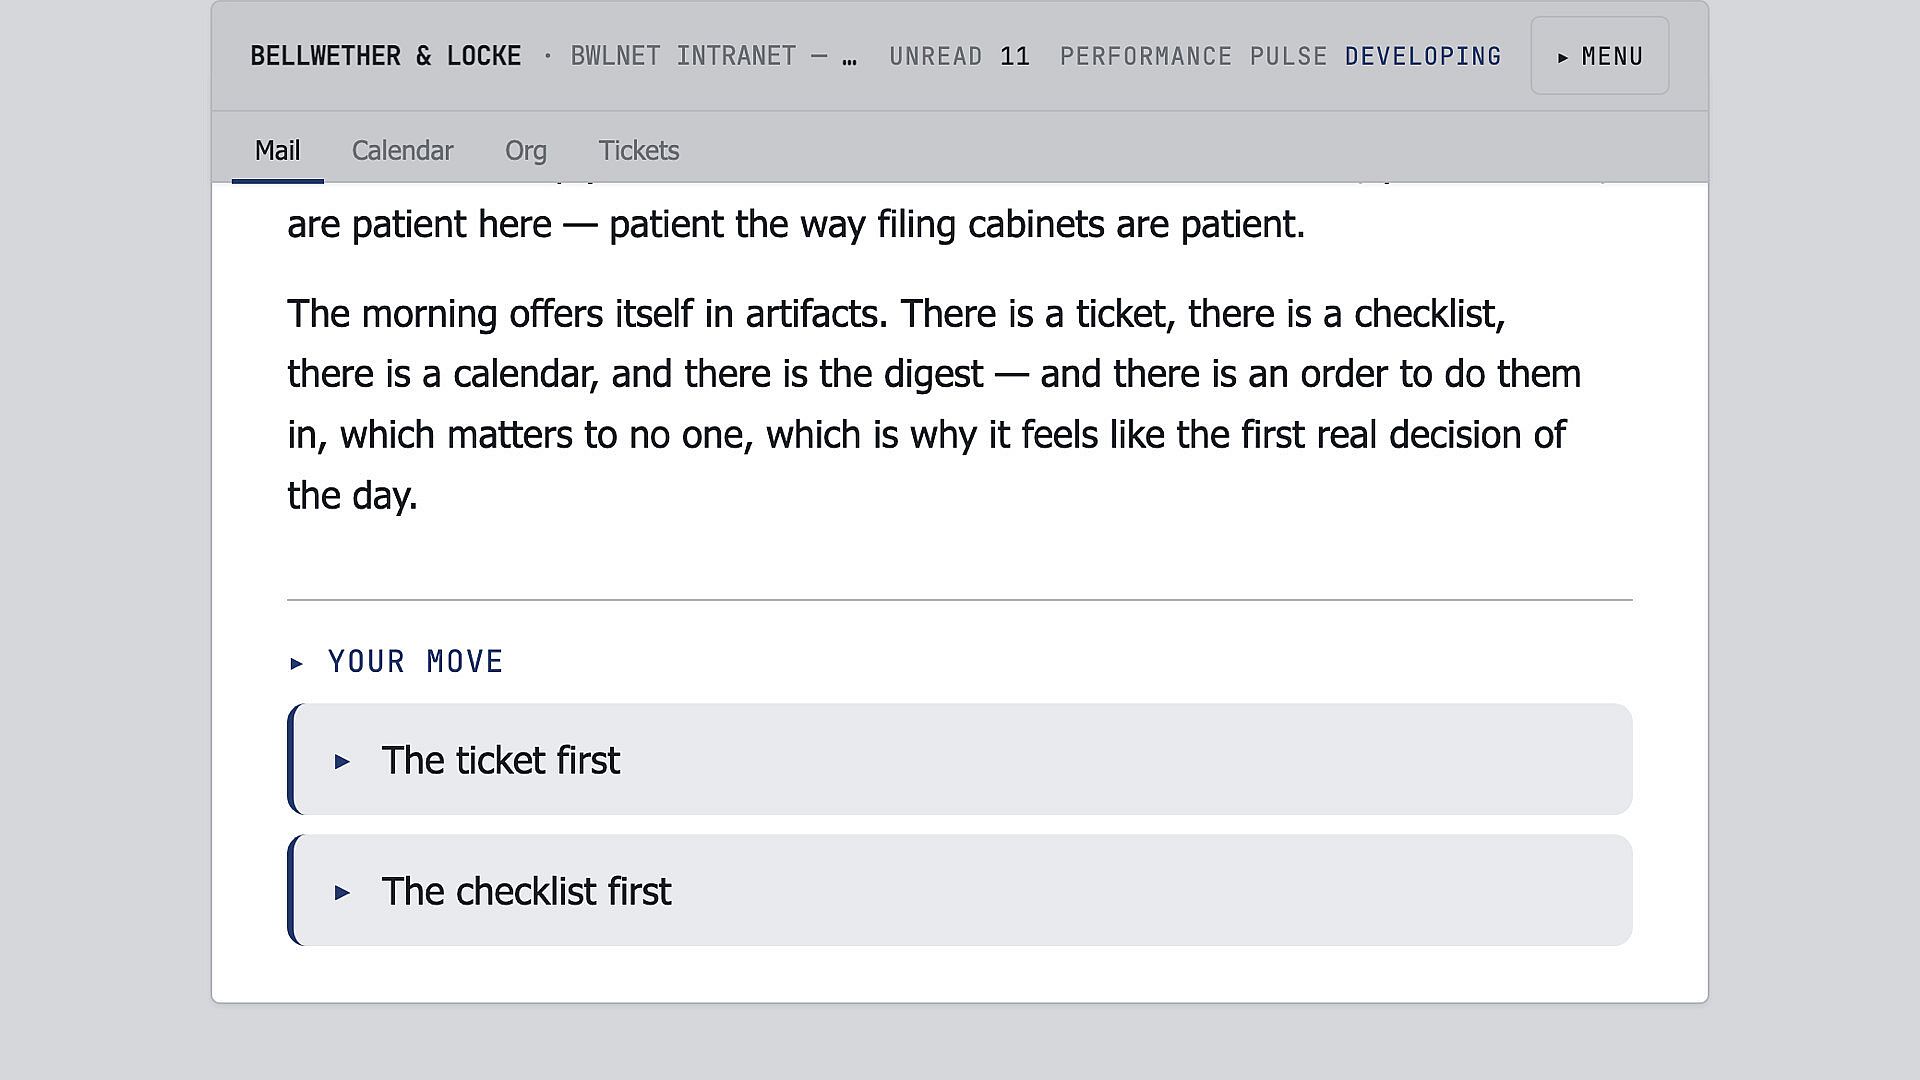The height and width of the screenshot is (1080, 1920).
Task: Choose 'The checklist first' option
Action: (960, 890)
